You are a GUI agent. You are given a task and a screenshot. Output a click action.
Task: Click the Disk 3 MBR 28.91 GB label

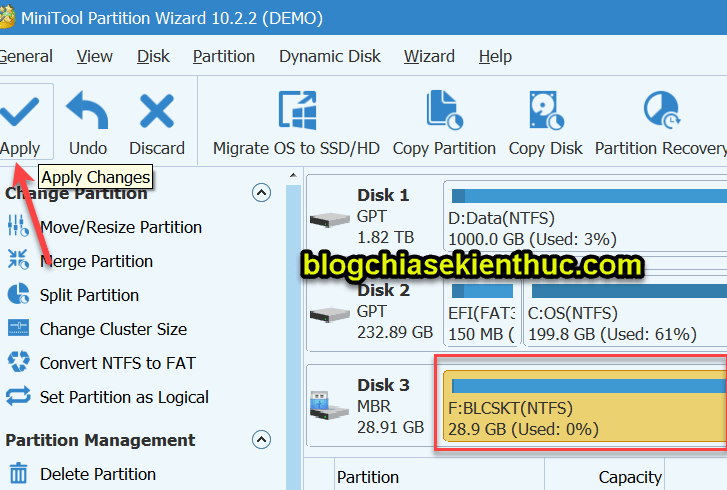(390, 406)
